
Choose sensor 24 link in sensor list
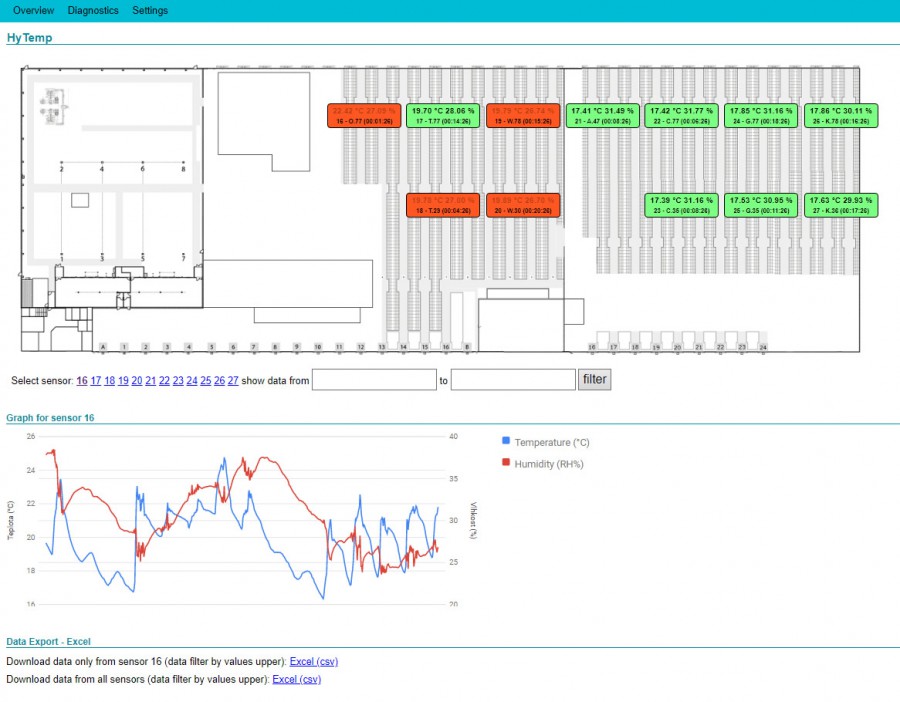(192, 381)
